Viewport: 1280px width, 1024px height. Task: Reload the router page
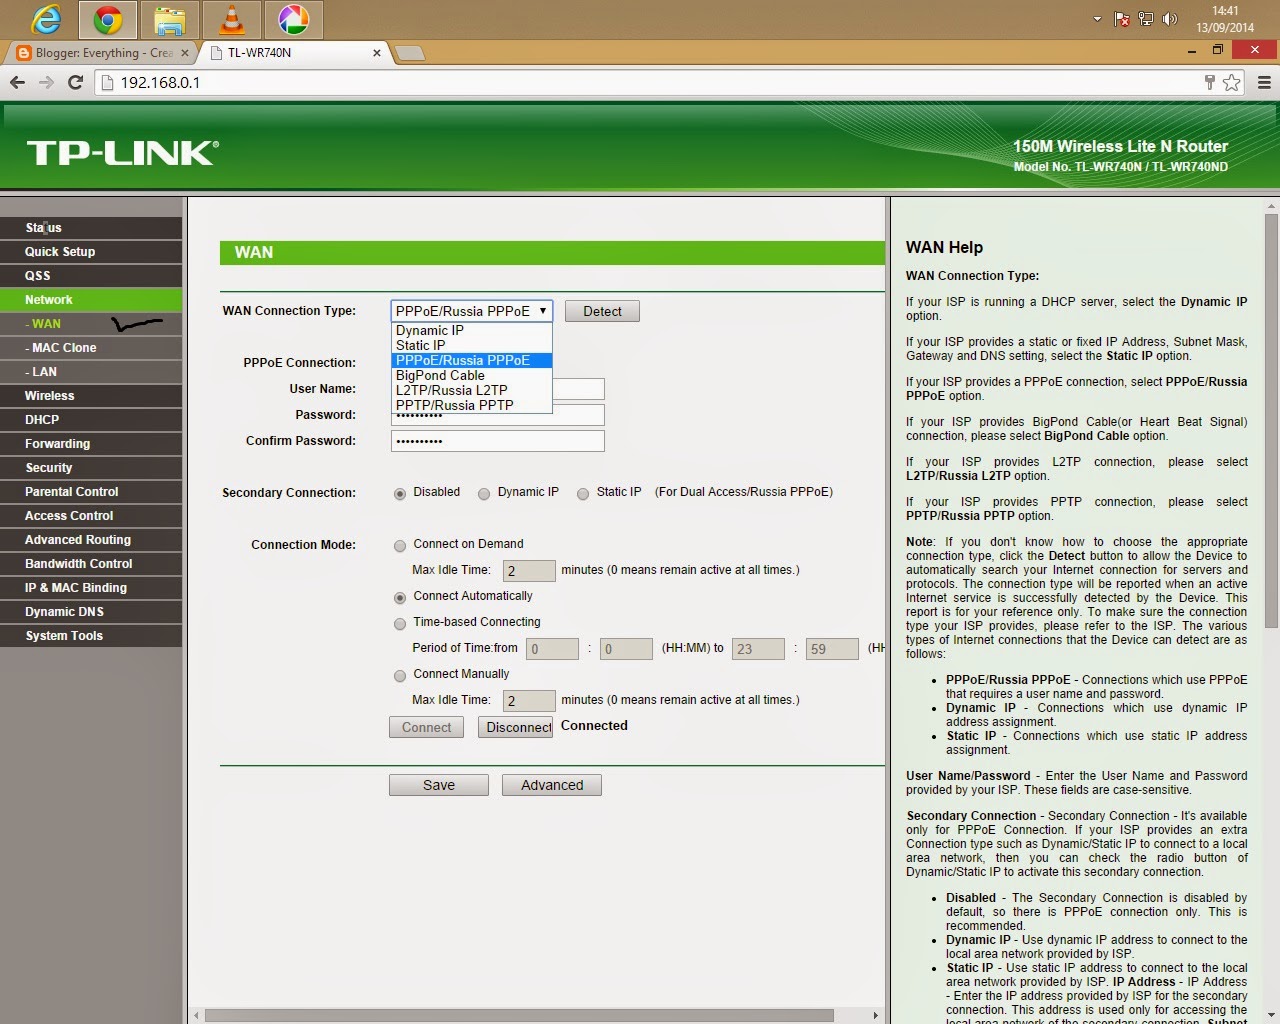(75, 82)
